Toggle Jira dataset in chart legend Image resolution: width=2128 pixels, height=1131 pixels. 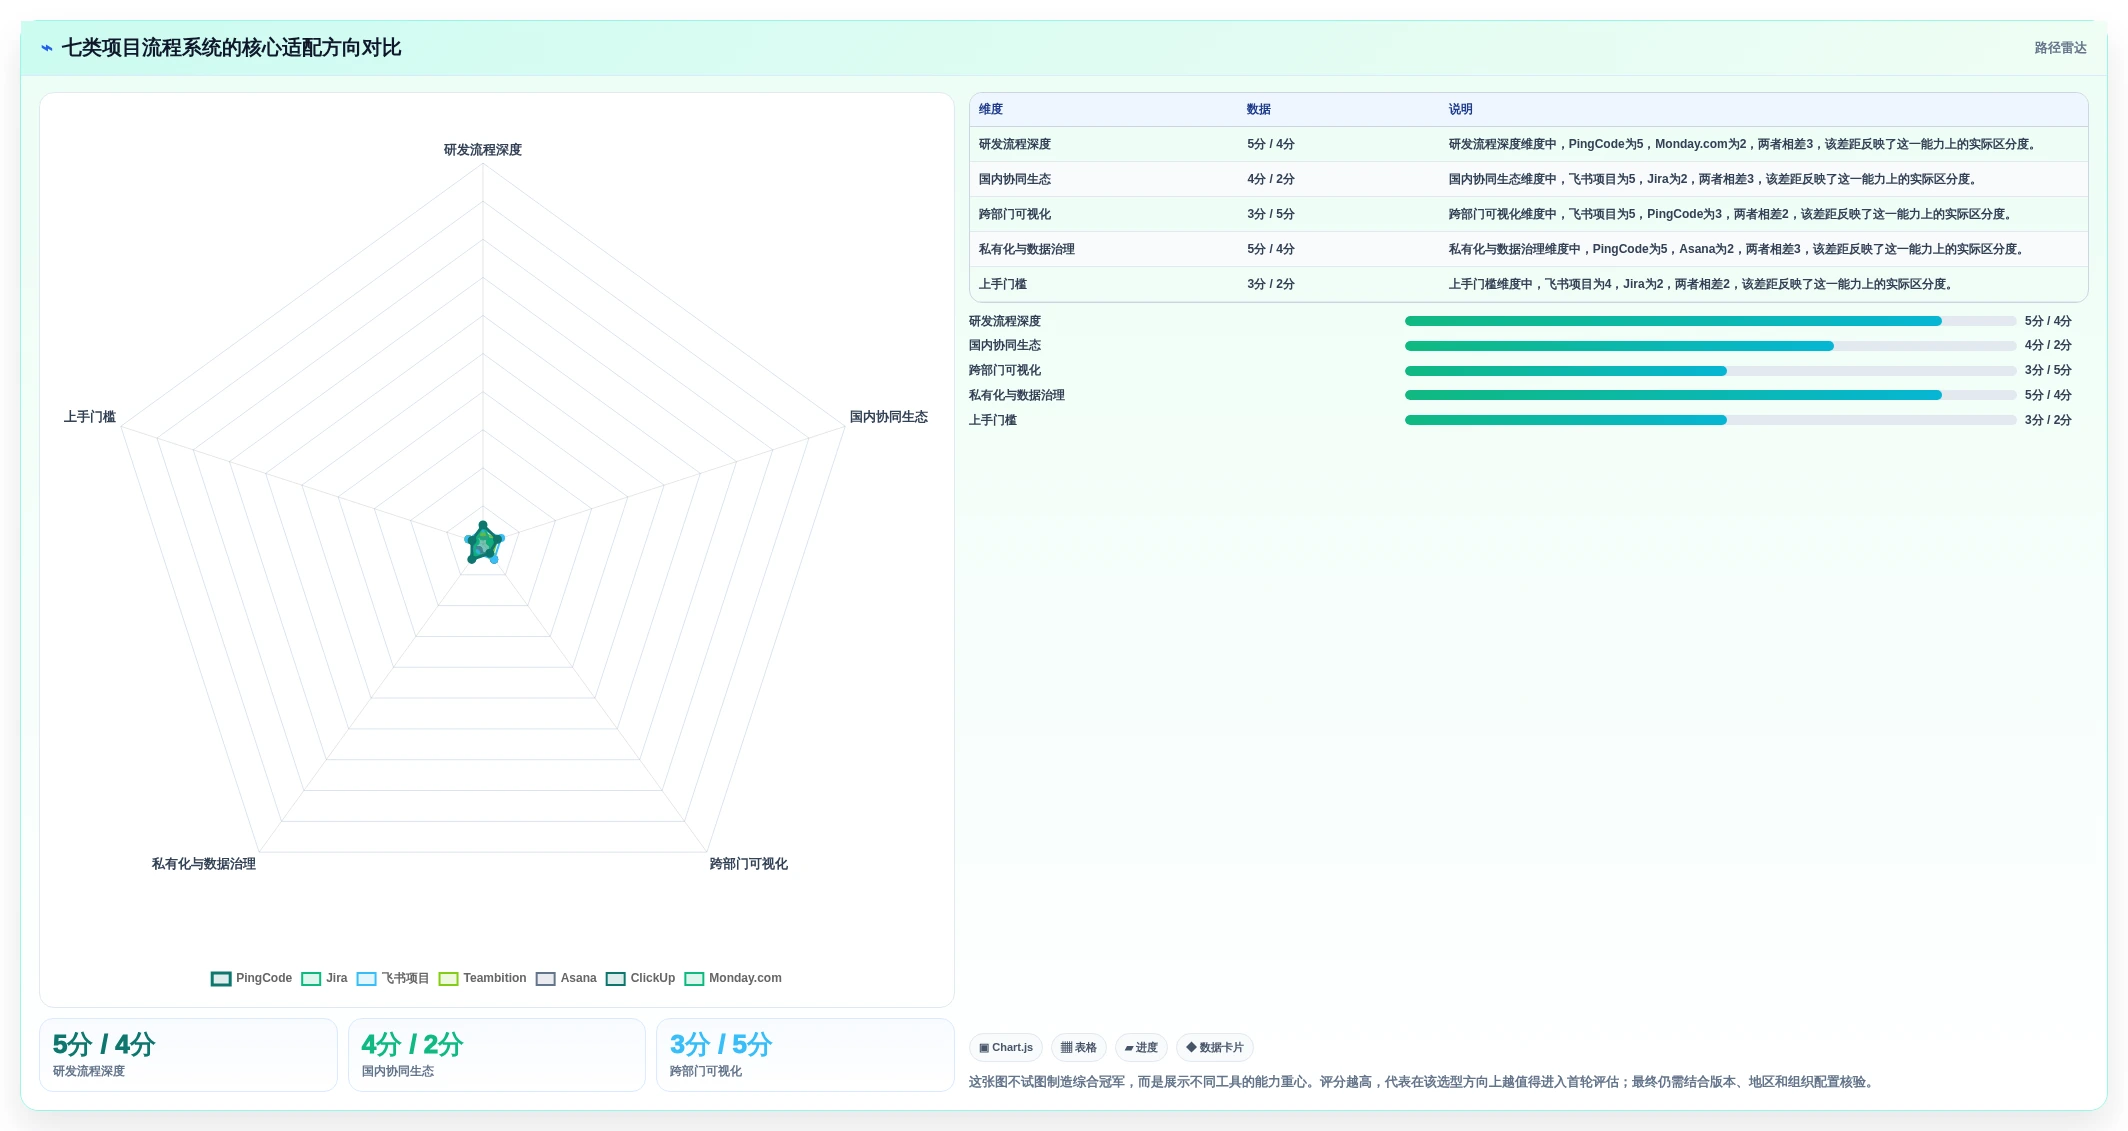coord(324,978)
